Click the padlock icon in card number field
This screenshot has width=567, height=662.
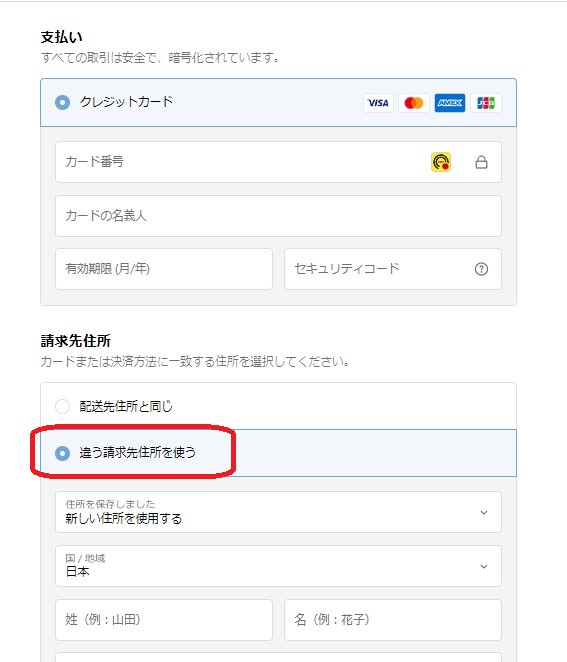point(481,162)
